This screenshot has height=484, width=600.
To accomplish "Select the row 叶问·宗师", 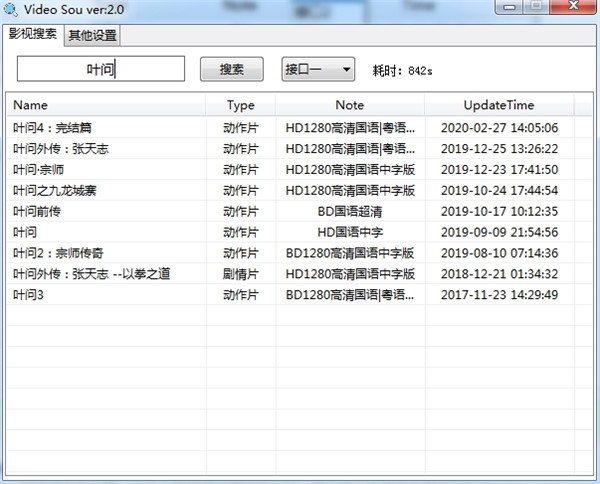I will [x=300, y=169].
